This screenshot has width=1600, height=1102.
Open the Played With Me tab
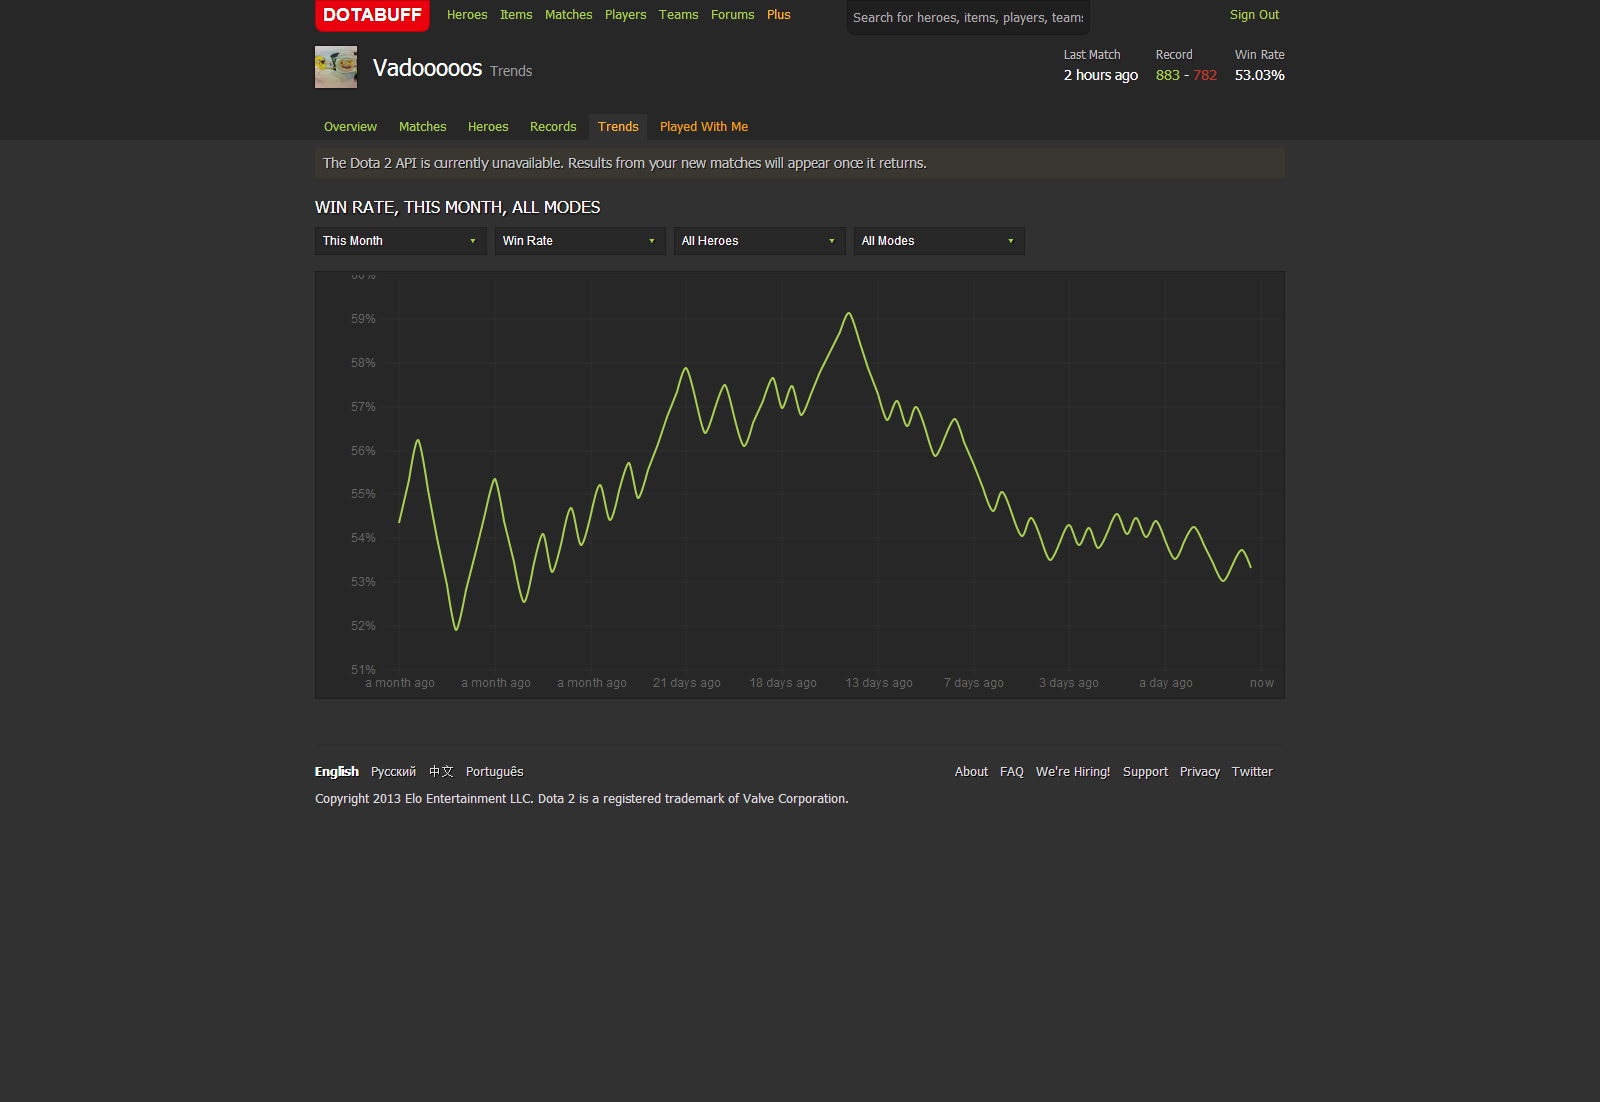704,127
